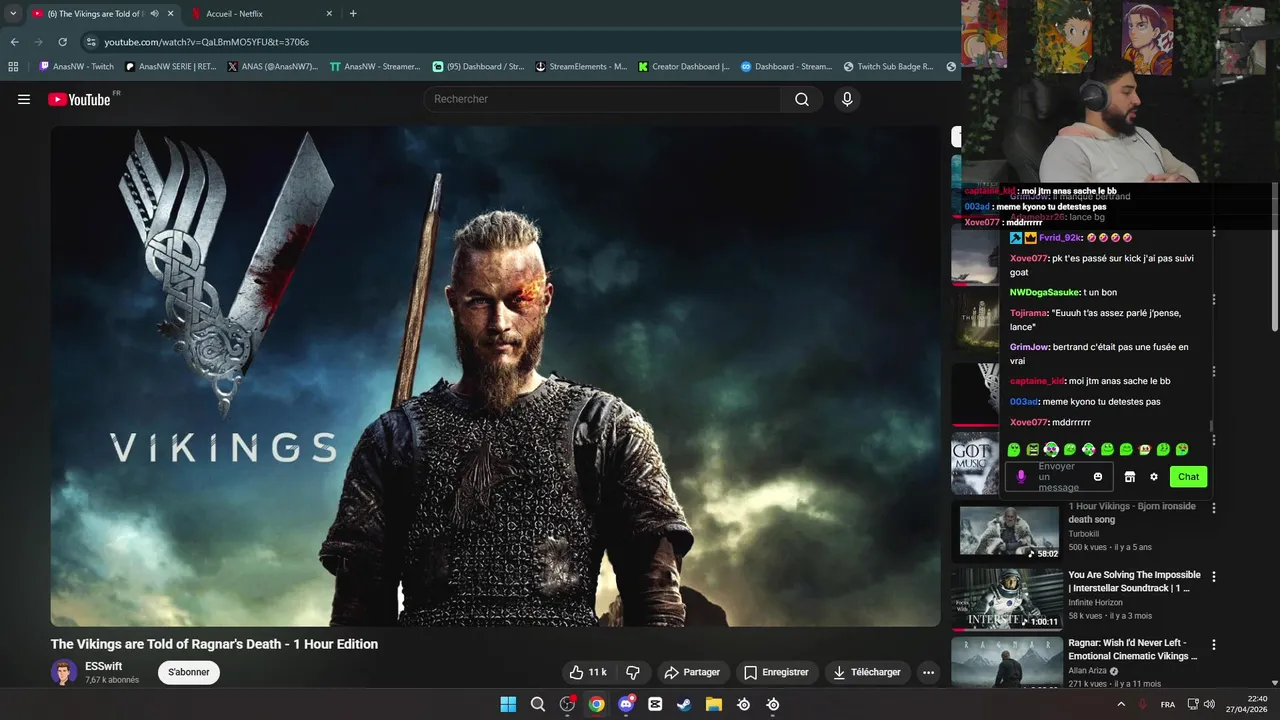The image size is (1280, 720).
Task: Open Windows Start menu
Action: 508,704
